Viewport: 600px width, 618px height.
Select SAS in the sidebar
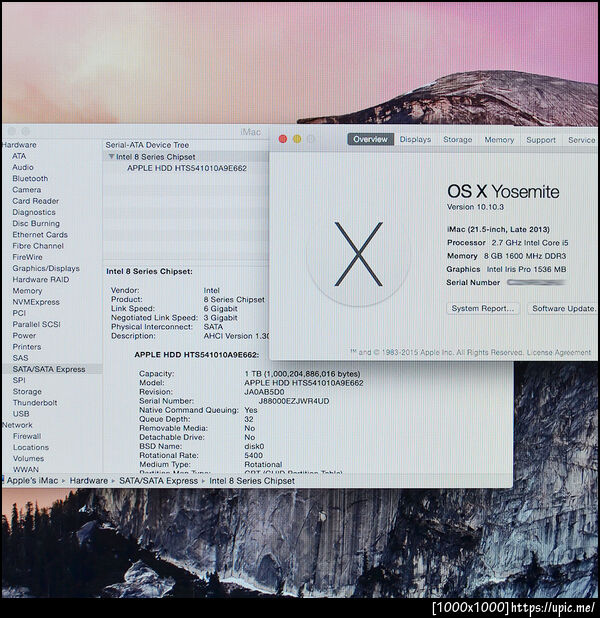pos(20,358)
